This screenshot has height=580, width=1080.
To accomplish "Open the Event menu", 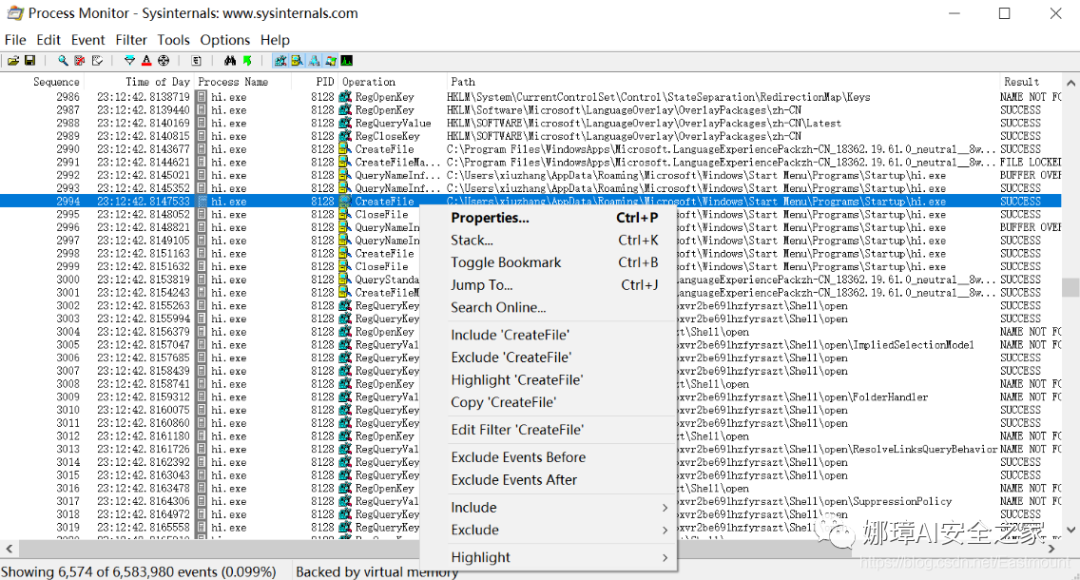I will pyautogui.click(x=88, y=40).
